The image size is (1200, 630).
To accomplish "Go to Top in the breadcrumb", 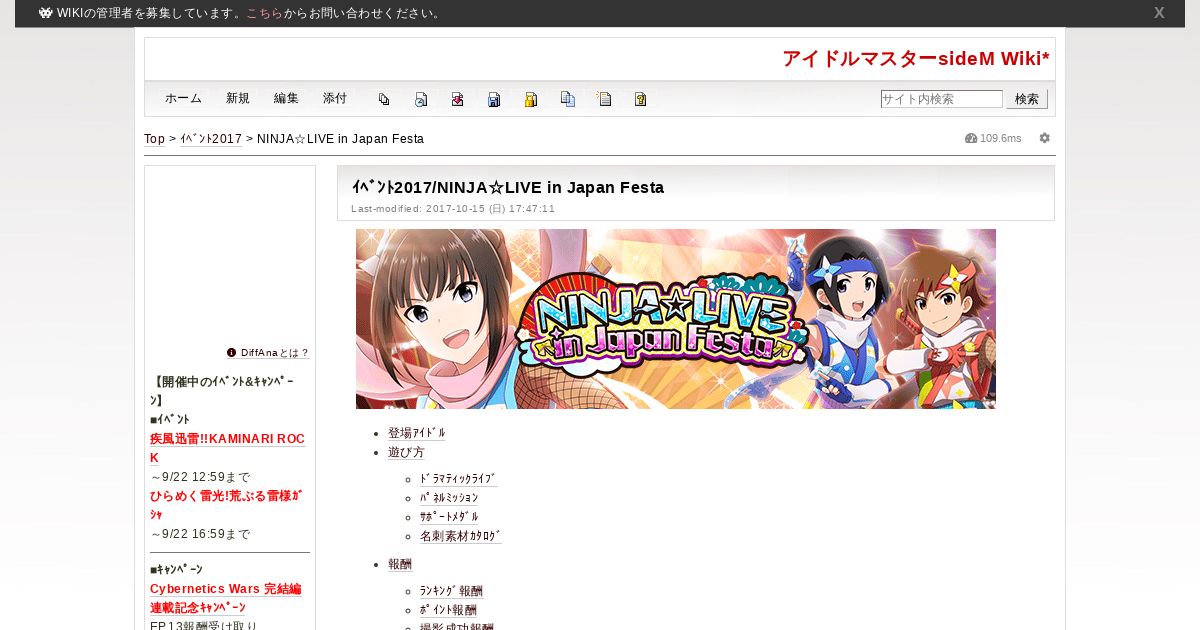I will [x=155, y=139].
